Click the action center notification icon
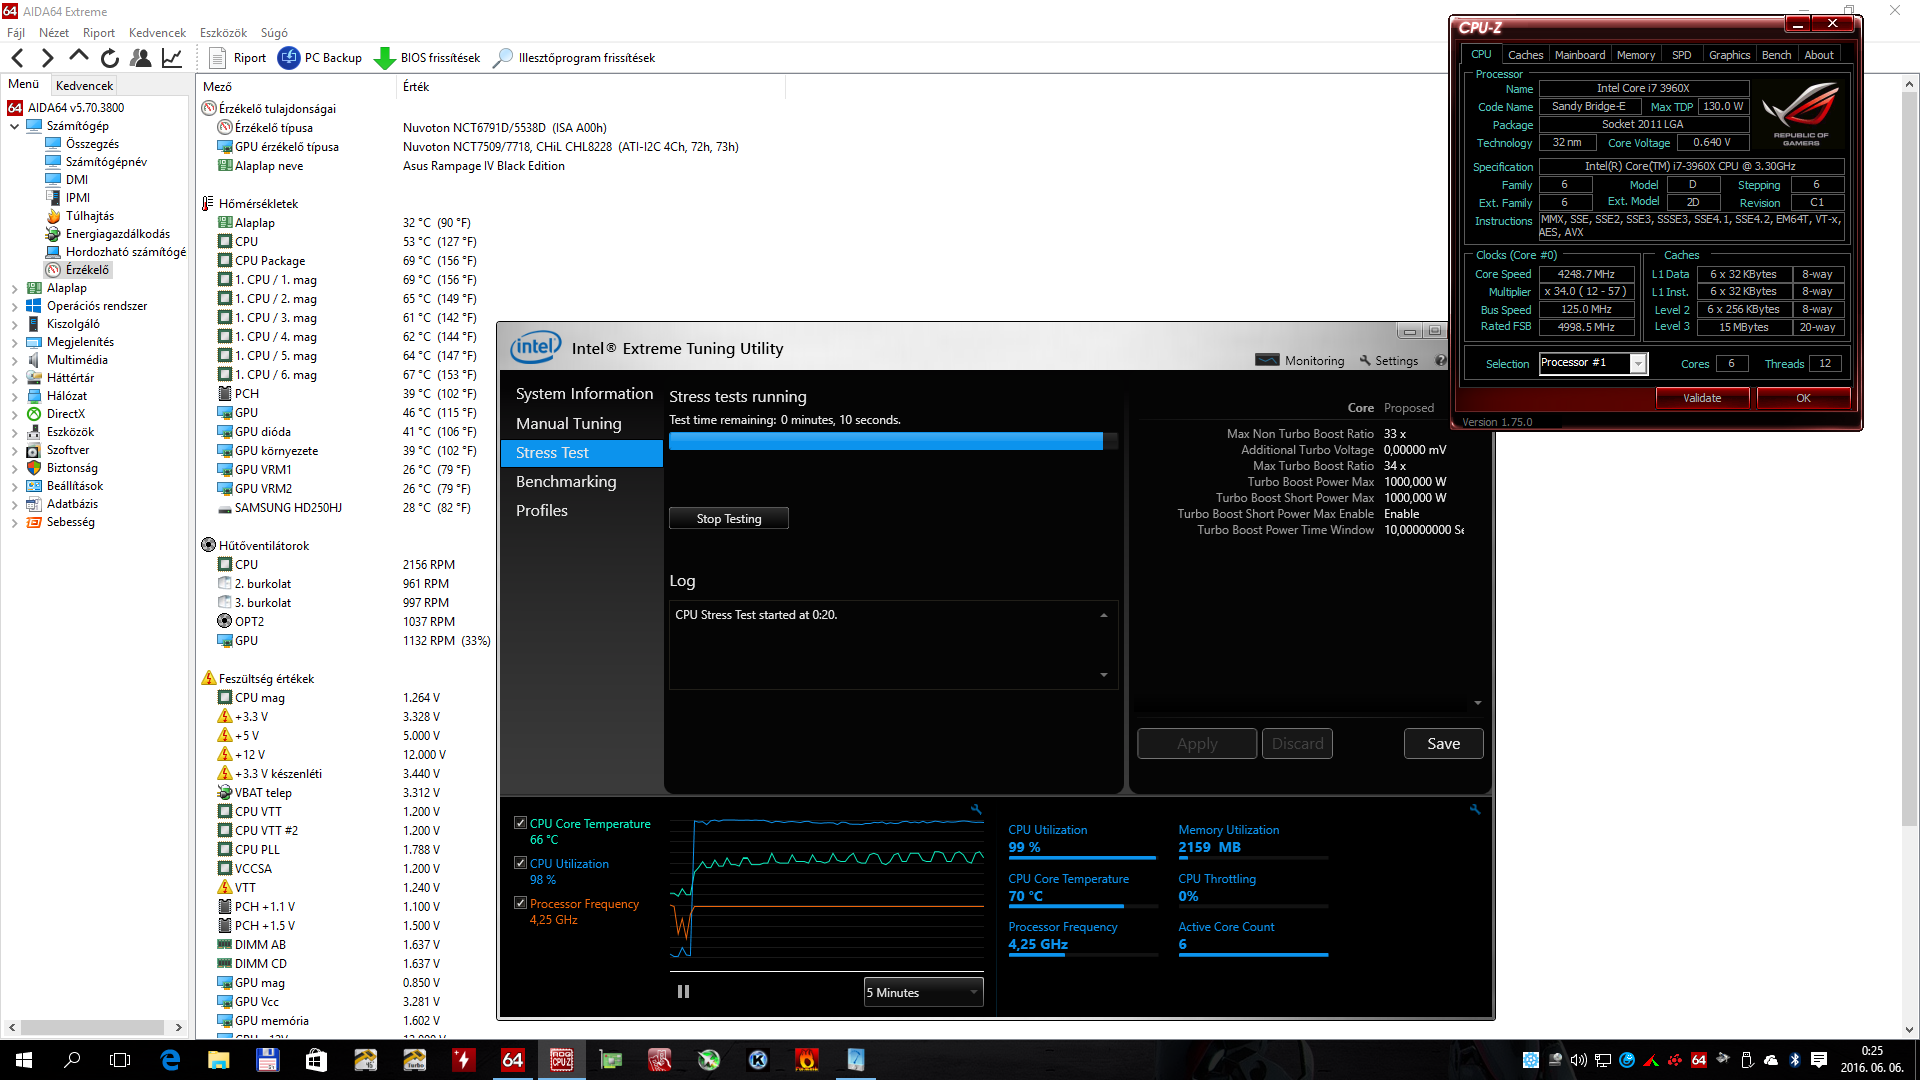Viewport: 1920px width, 1080px height. [1819, 1060]
